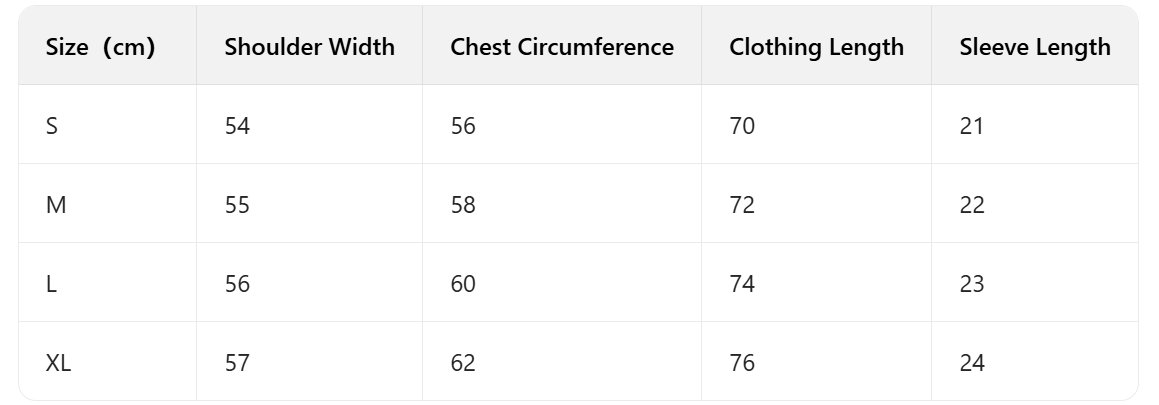The width and height of the screenshot is (1159, 405).
Task: Click chest circumference value 58
Action: [x=463, y=205]
